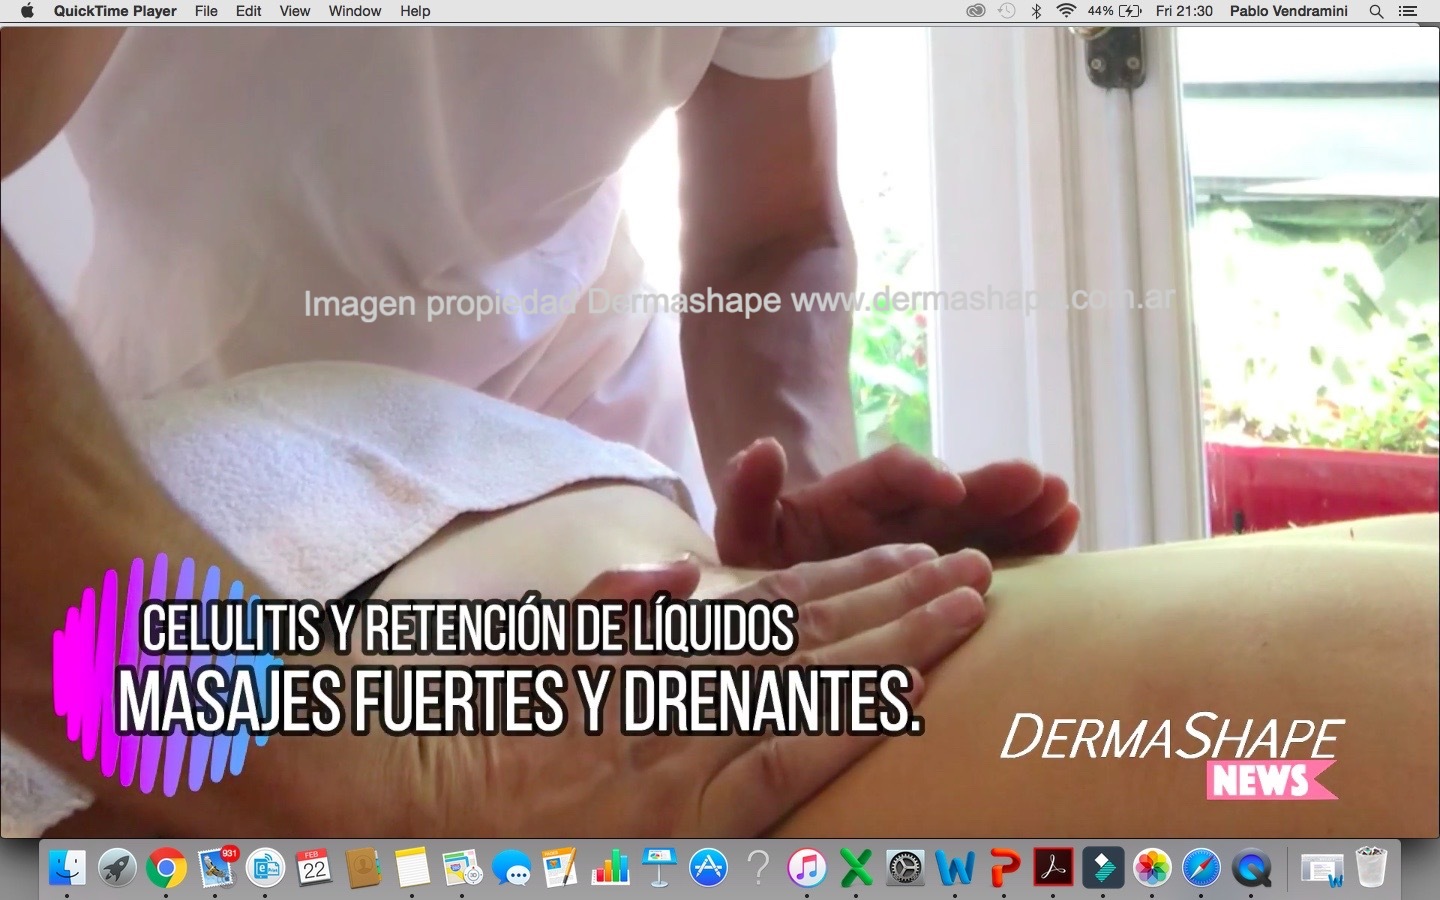The image size is (1440, 900).
Task: Open the minimized Word document in the Dock
Action: [1321, 868]
